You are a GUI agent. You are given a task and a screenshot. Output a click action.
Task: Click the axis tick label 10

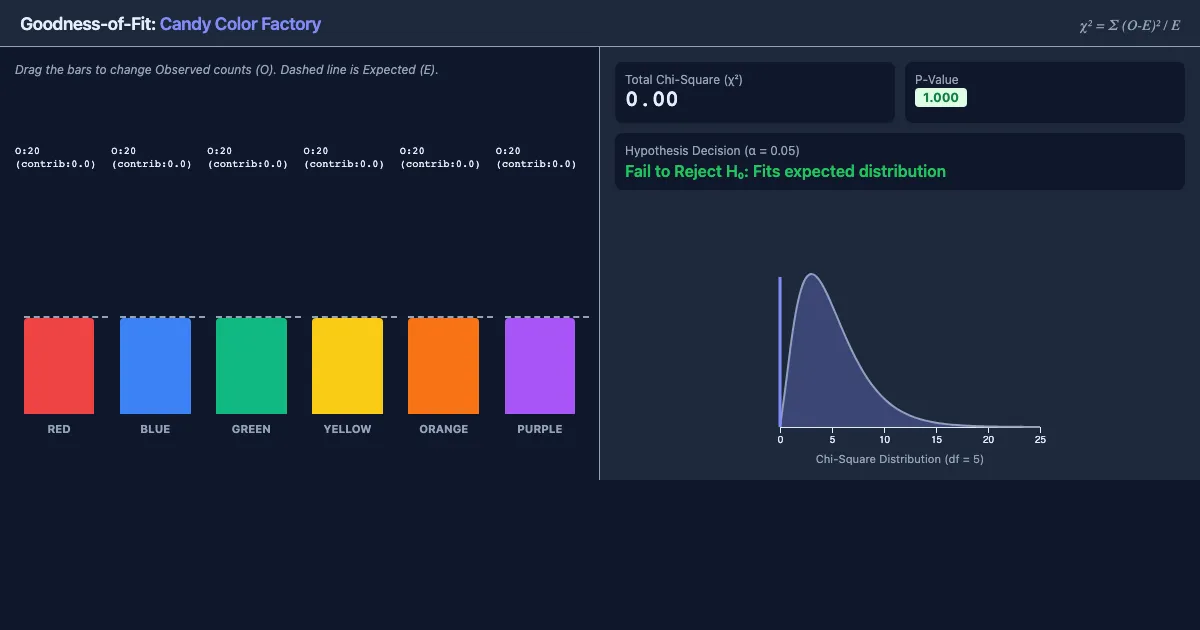(884, 440)
